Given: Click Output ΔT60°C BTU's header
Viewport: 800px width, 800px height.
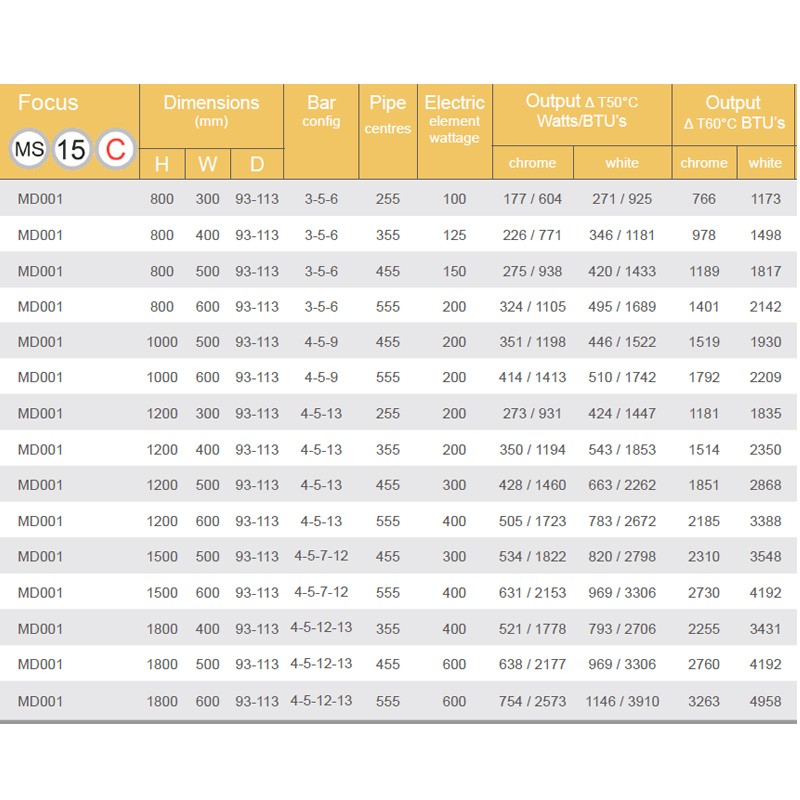Looking at the screenshot, I should [x=734, y=112].
